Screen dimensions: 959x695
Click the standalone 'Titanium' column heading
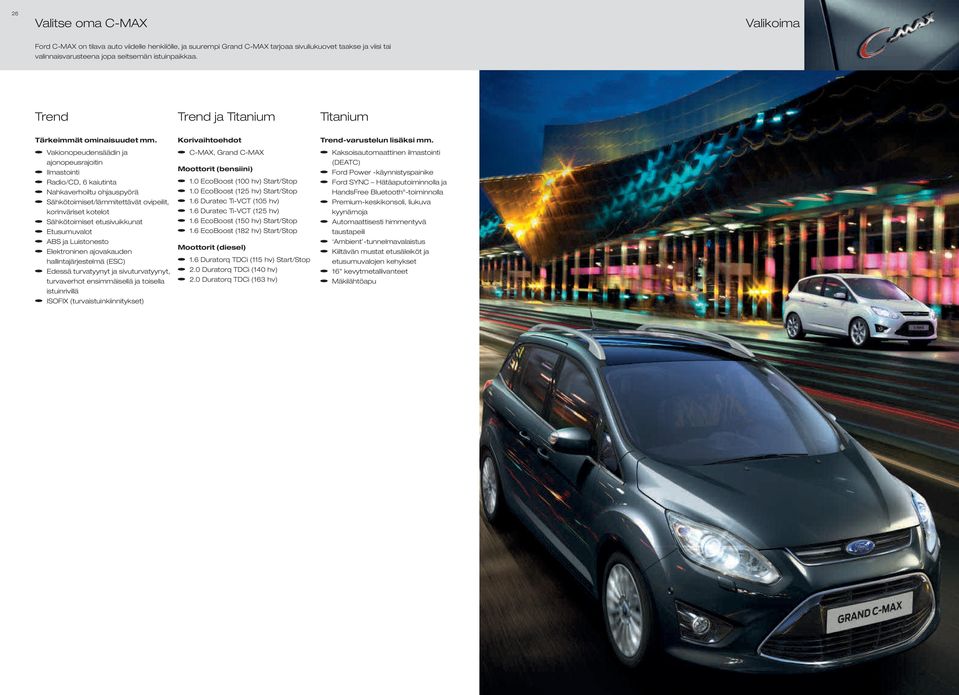click(x=344, y=117)
